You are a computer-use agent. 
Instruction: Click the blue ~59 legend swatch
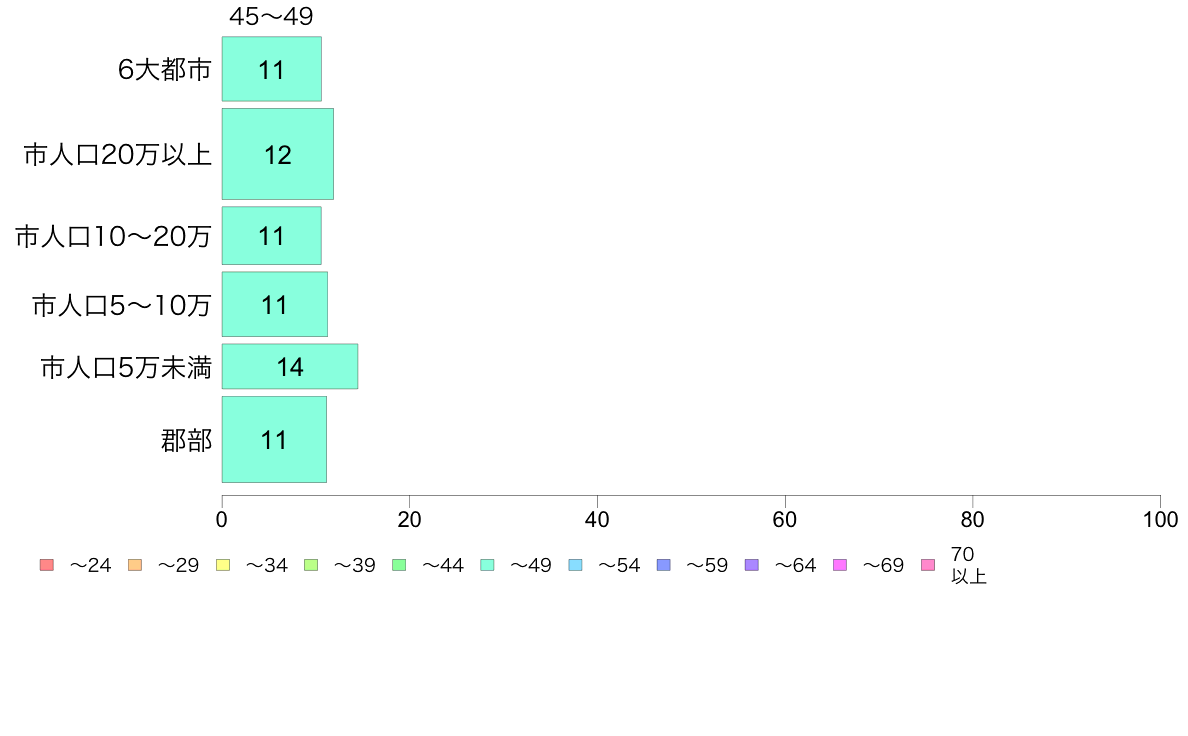point(664,565)
